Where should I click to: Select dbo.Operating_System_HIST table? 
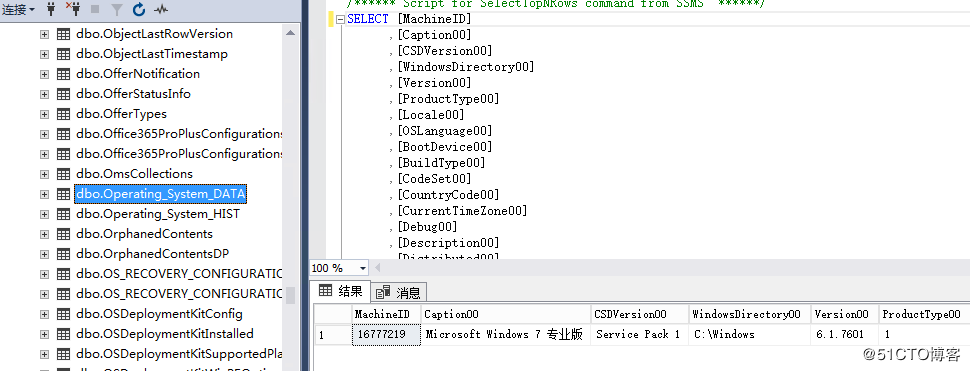158,214
